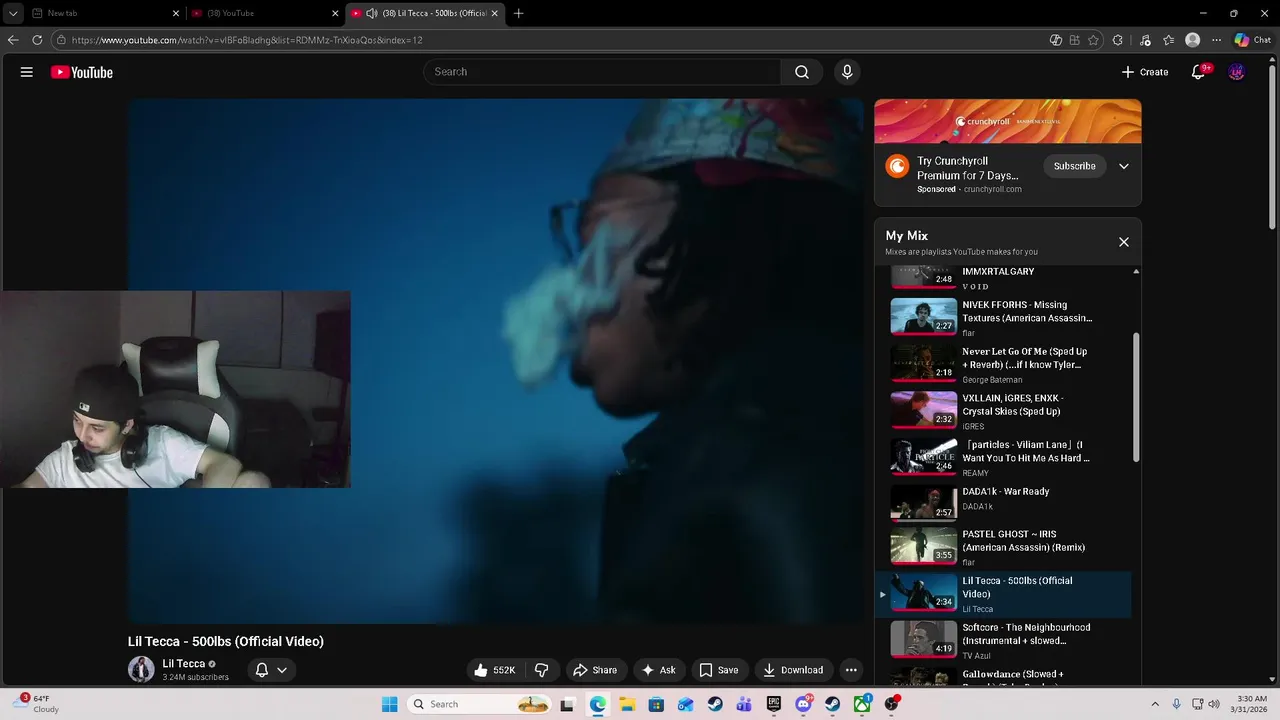Reload the page in browser
The height and width of the screenshot is (720, 1280).
coord(37,40)
